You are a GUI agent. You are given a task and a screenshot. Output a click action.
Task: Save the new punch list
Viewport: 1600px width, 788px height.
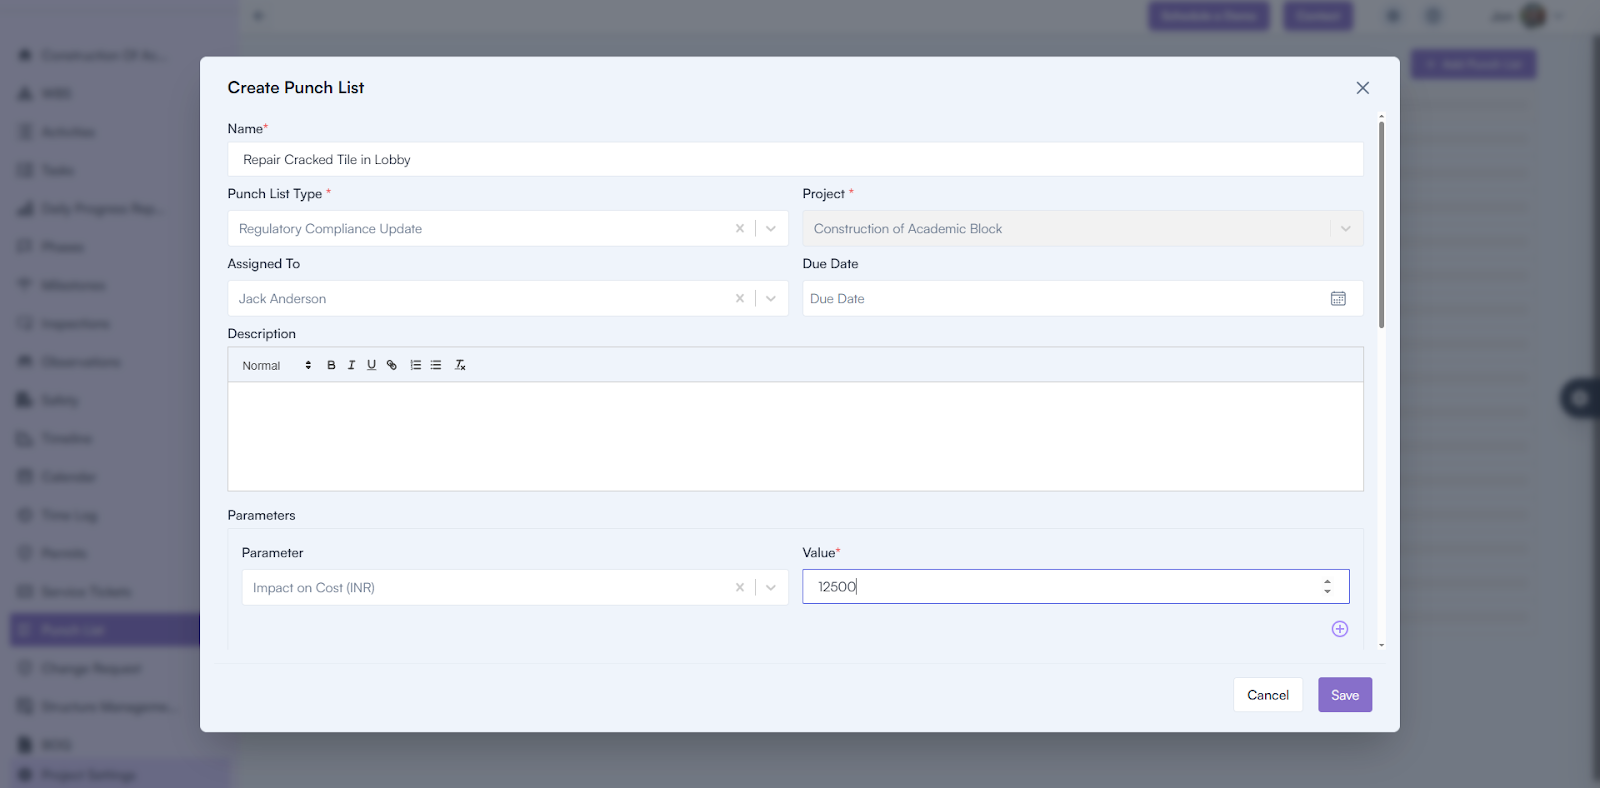(1344, 695)
